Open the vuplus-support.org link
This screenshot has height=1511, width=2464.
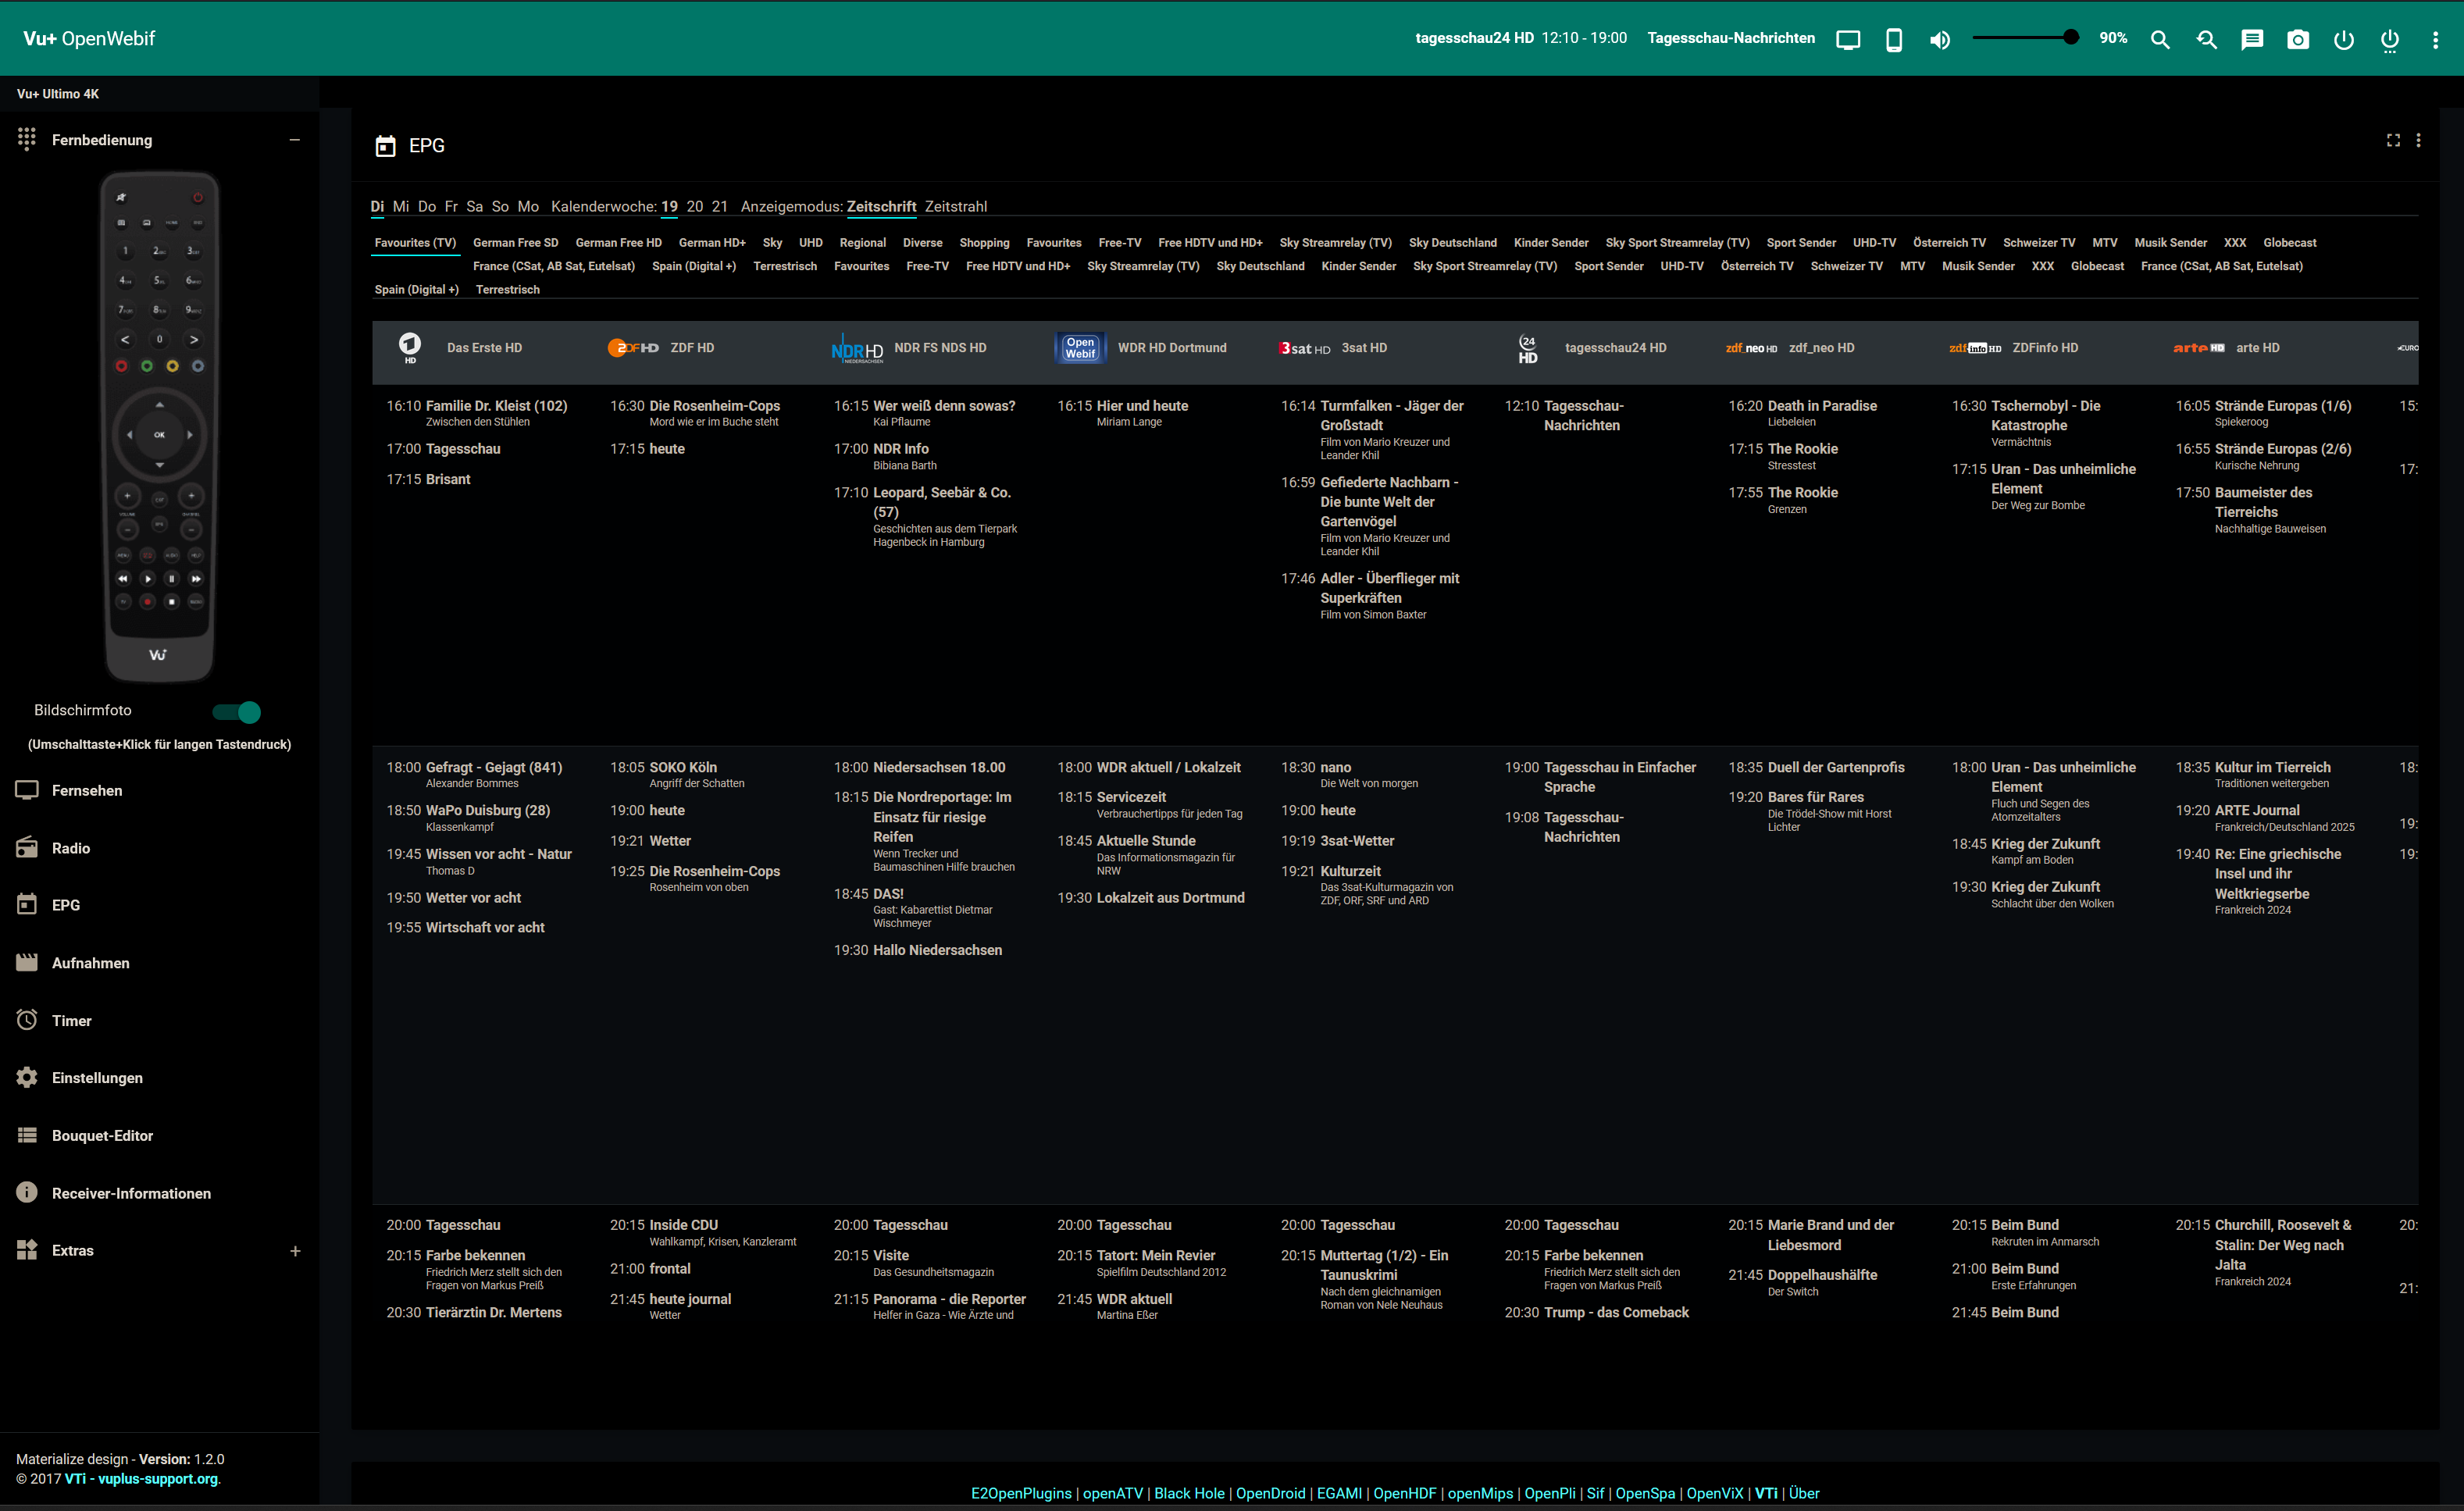point(157,1478)
